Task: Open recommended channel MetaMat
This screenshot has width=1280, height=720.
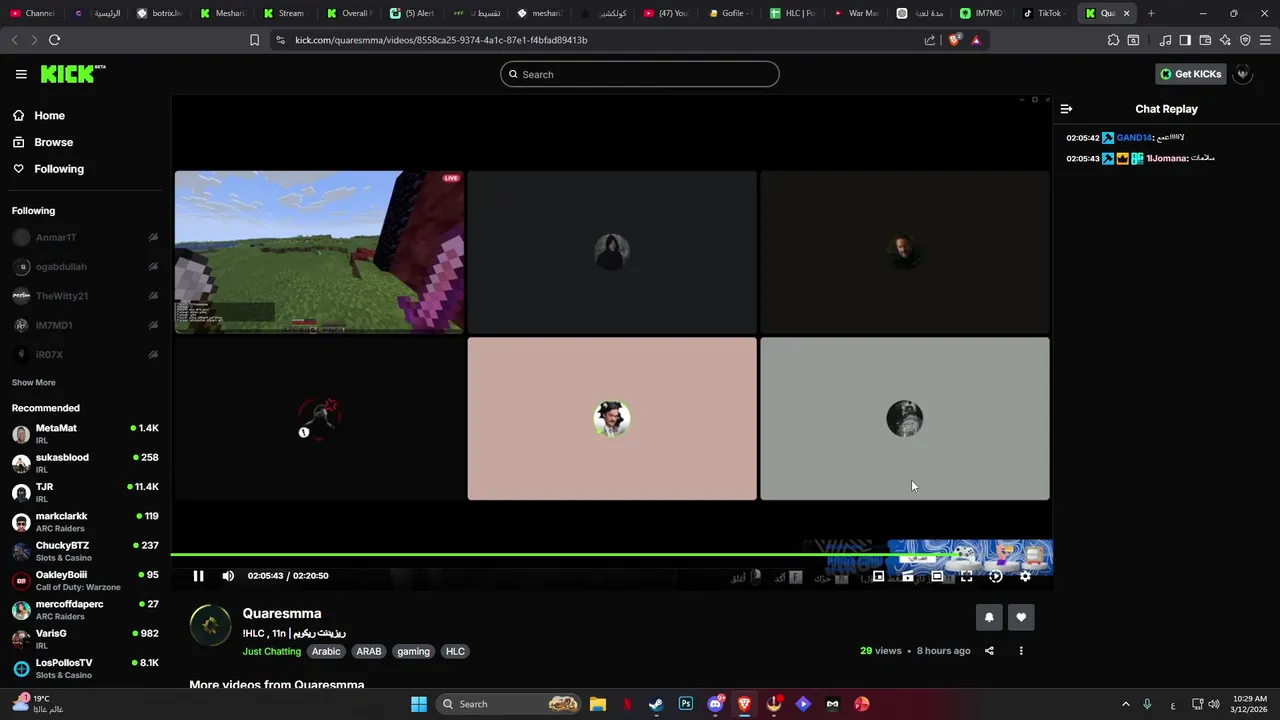Action: point(85,434)
